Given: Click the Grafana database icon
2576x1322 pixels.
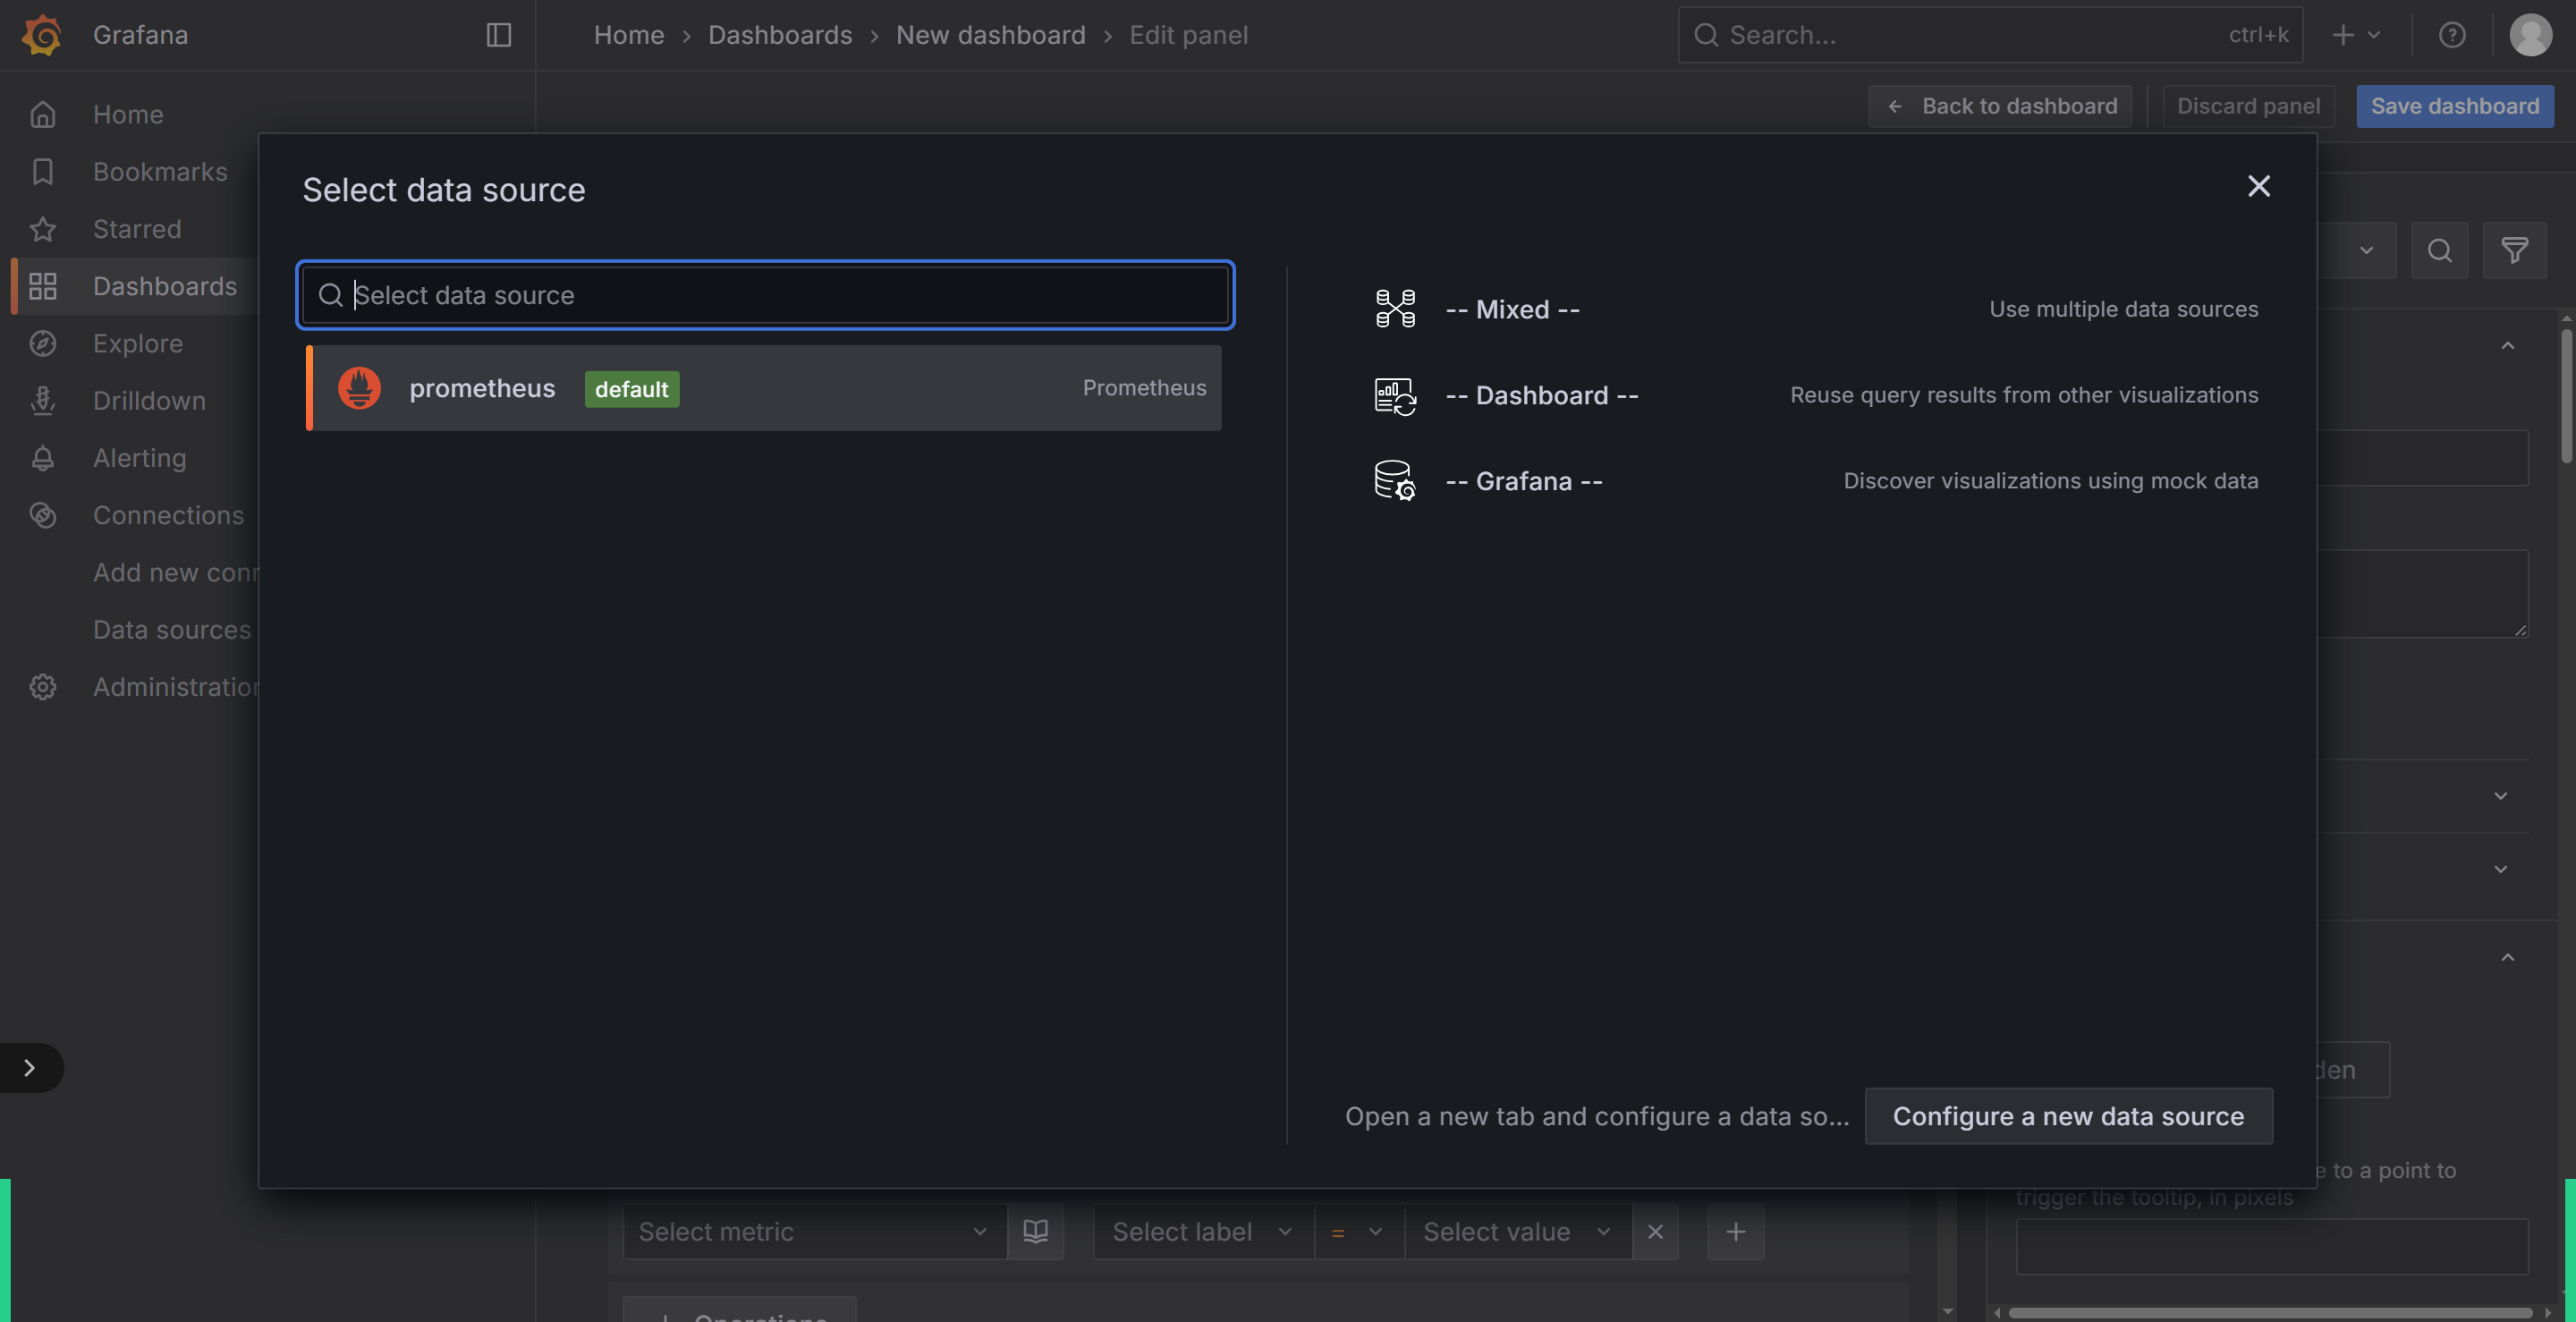Looking at the screenshot, I should [x=1395, y=481].
